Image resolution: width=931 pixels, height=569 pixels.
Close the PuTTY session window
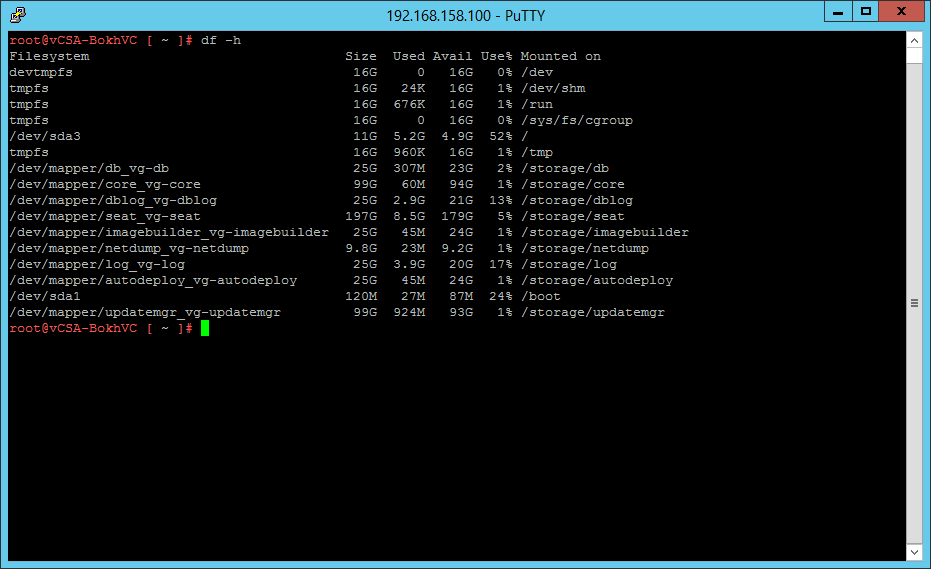[902, 12]
